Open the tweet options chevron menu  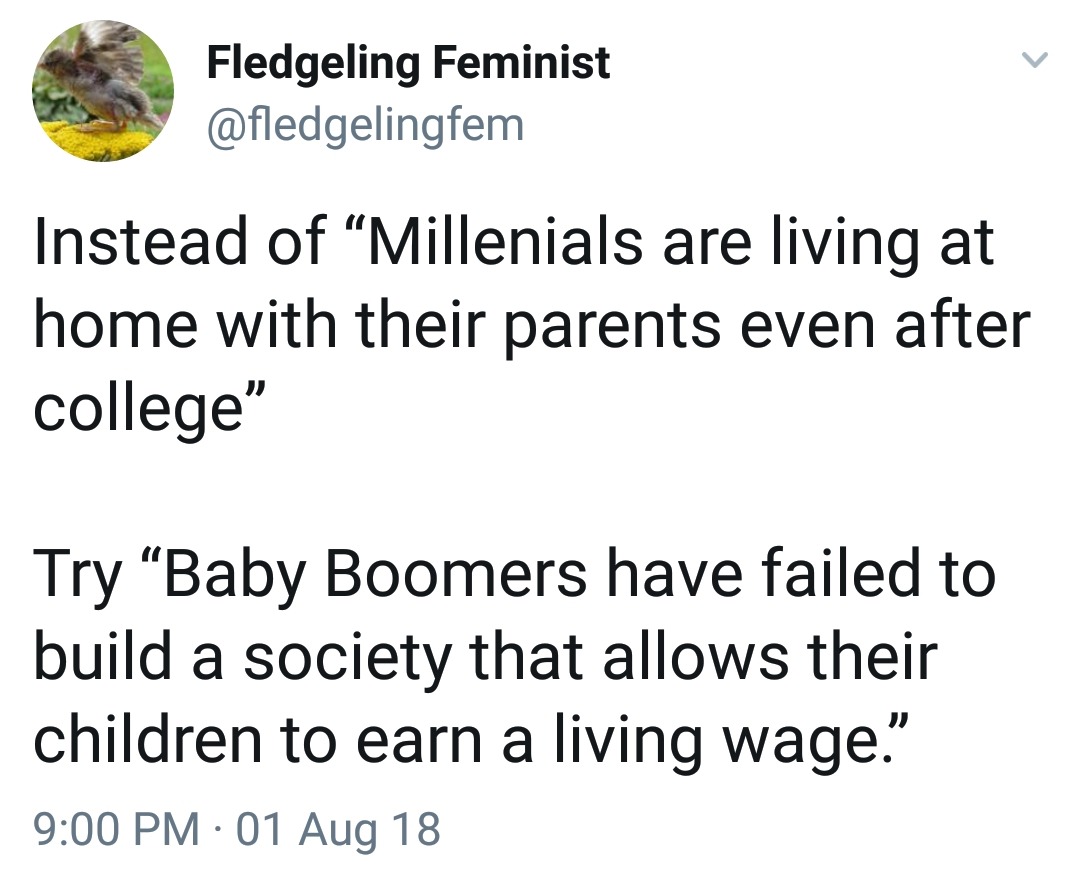click(x=1035, y=62)
